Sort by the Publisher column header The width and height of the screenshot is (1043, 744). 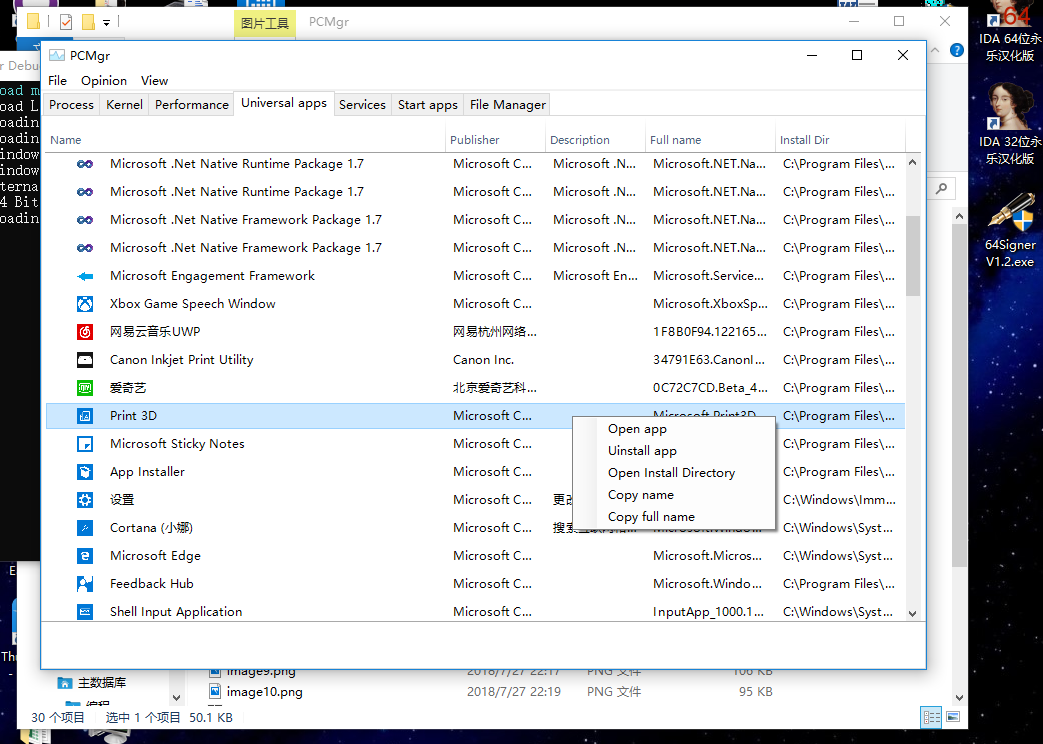tap(496, 140)
